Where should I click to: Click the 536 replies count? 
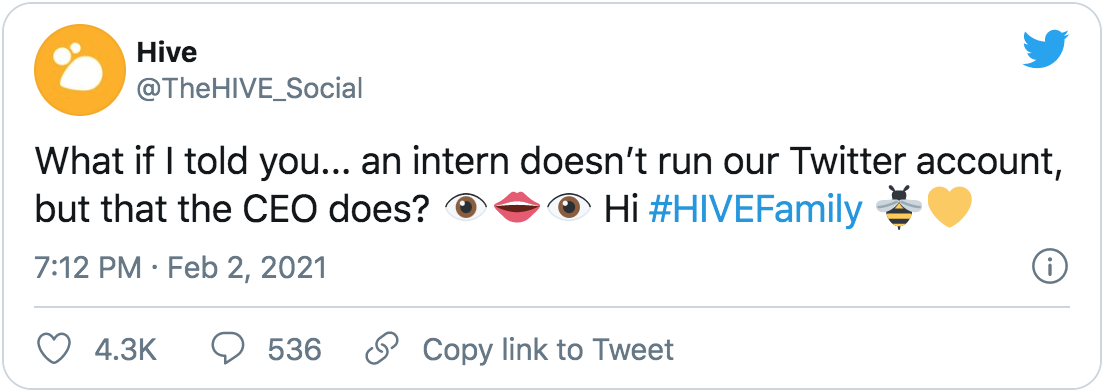pyautogui.click(x=294, y=350)
